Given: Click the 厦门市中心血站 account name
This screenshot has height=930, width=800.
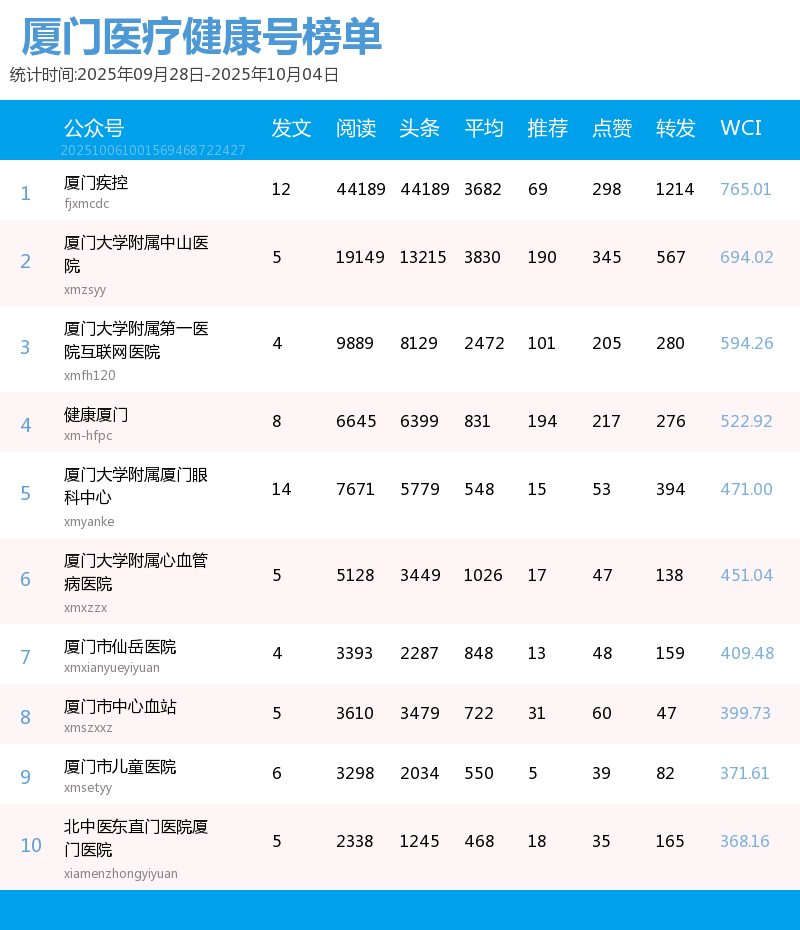Looking at the screenshot, I should click(x=120, y=707).
